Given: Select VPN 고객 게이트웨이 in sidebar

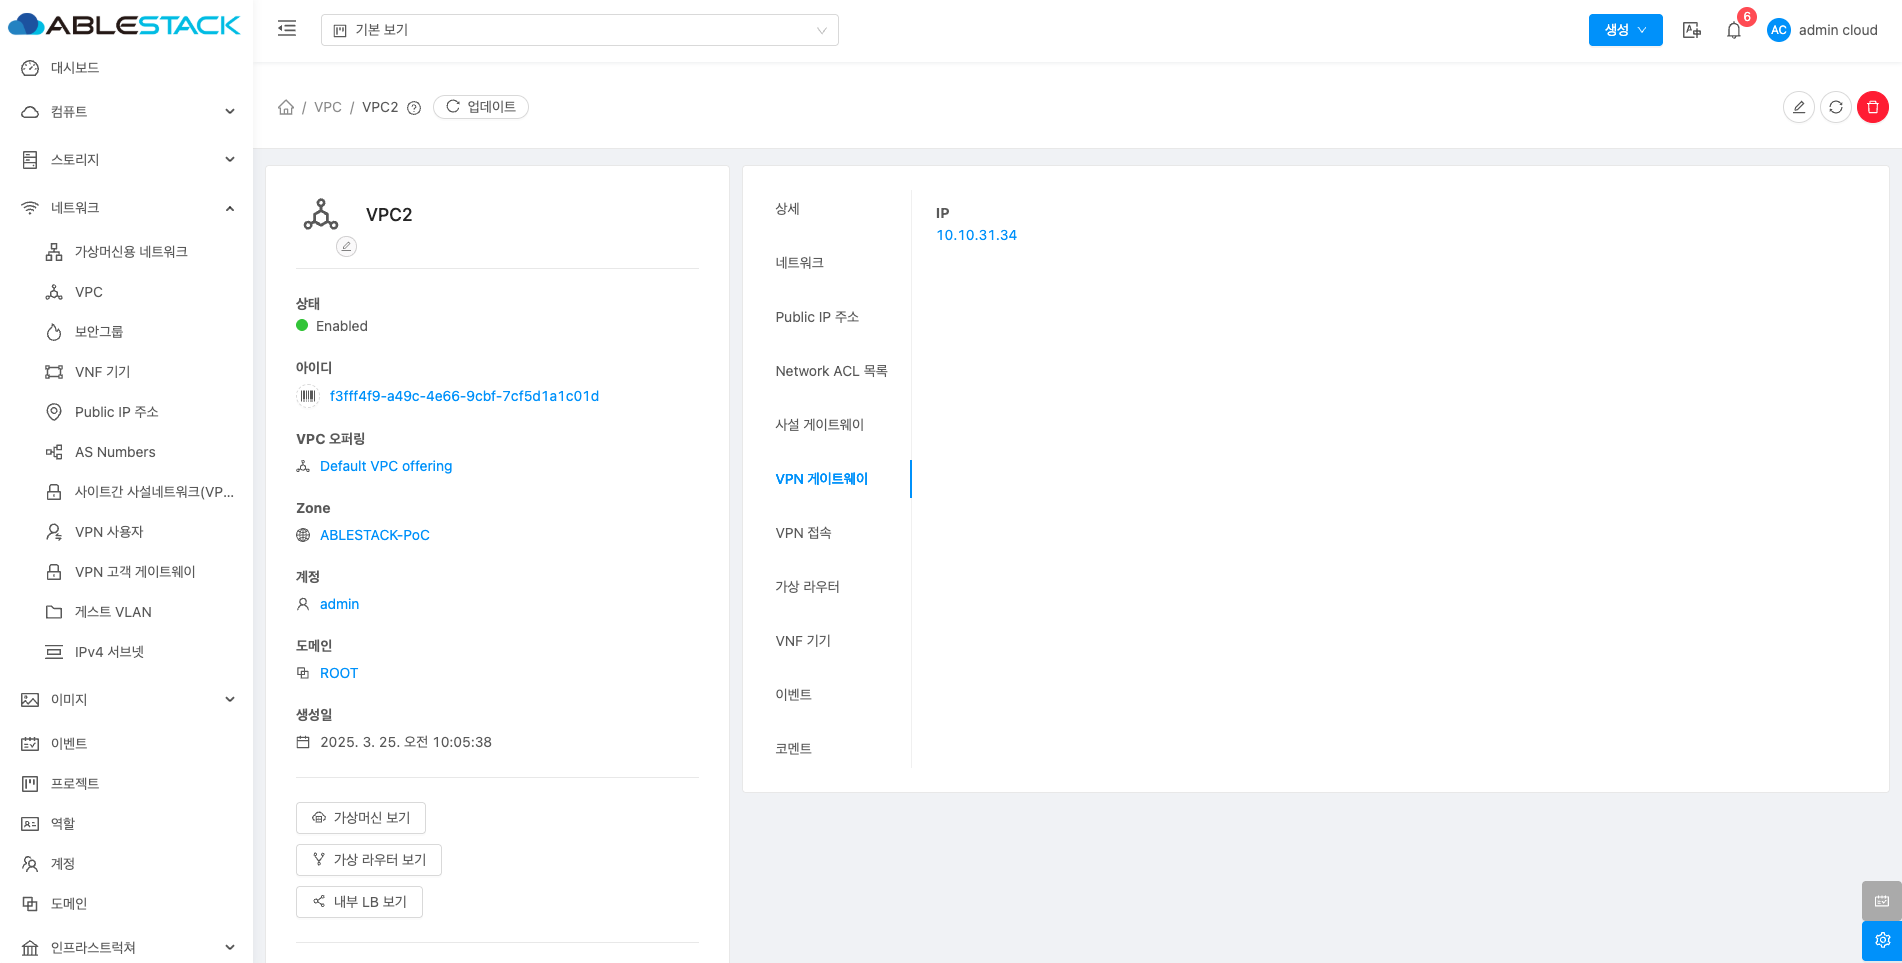Looking at the screenshot, I should click(135, 572).
